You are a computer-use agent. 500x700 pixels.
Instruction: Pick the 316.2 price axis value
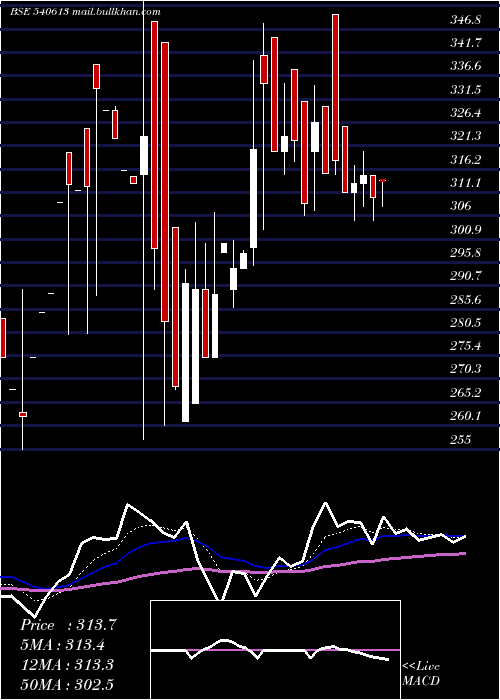click(466, 159)
